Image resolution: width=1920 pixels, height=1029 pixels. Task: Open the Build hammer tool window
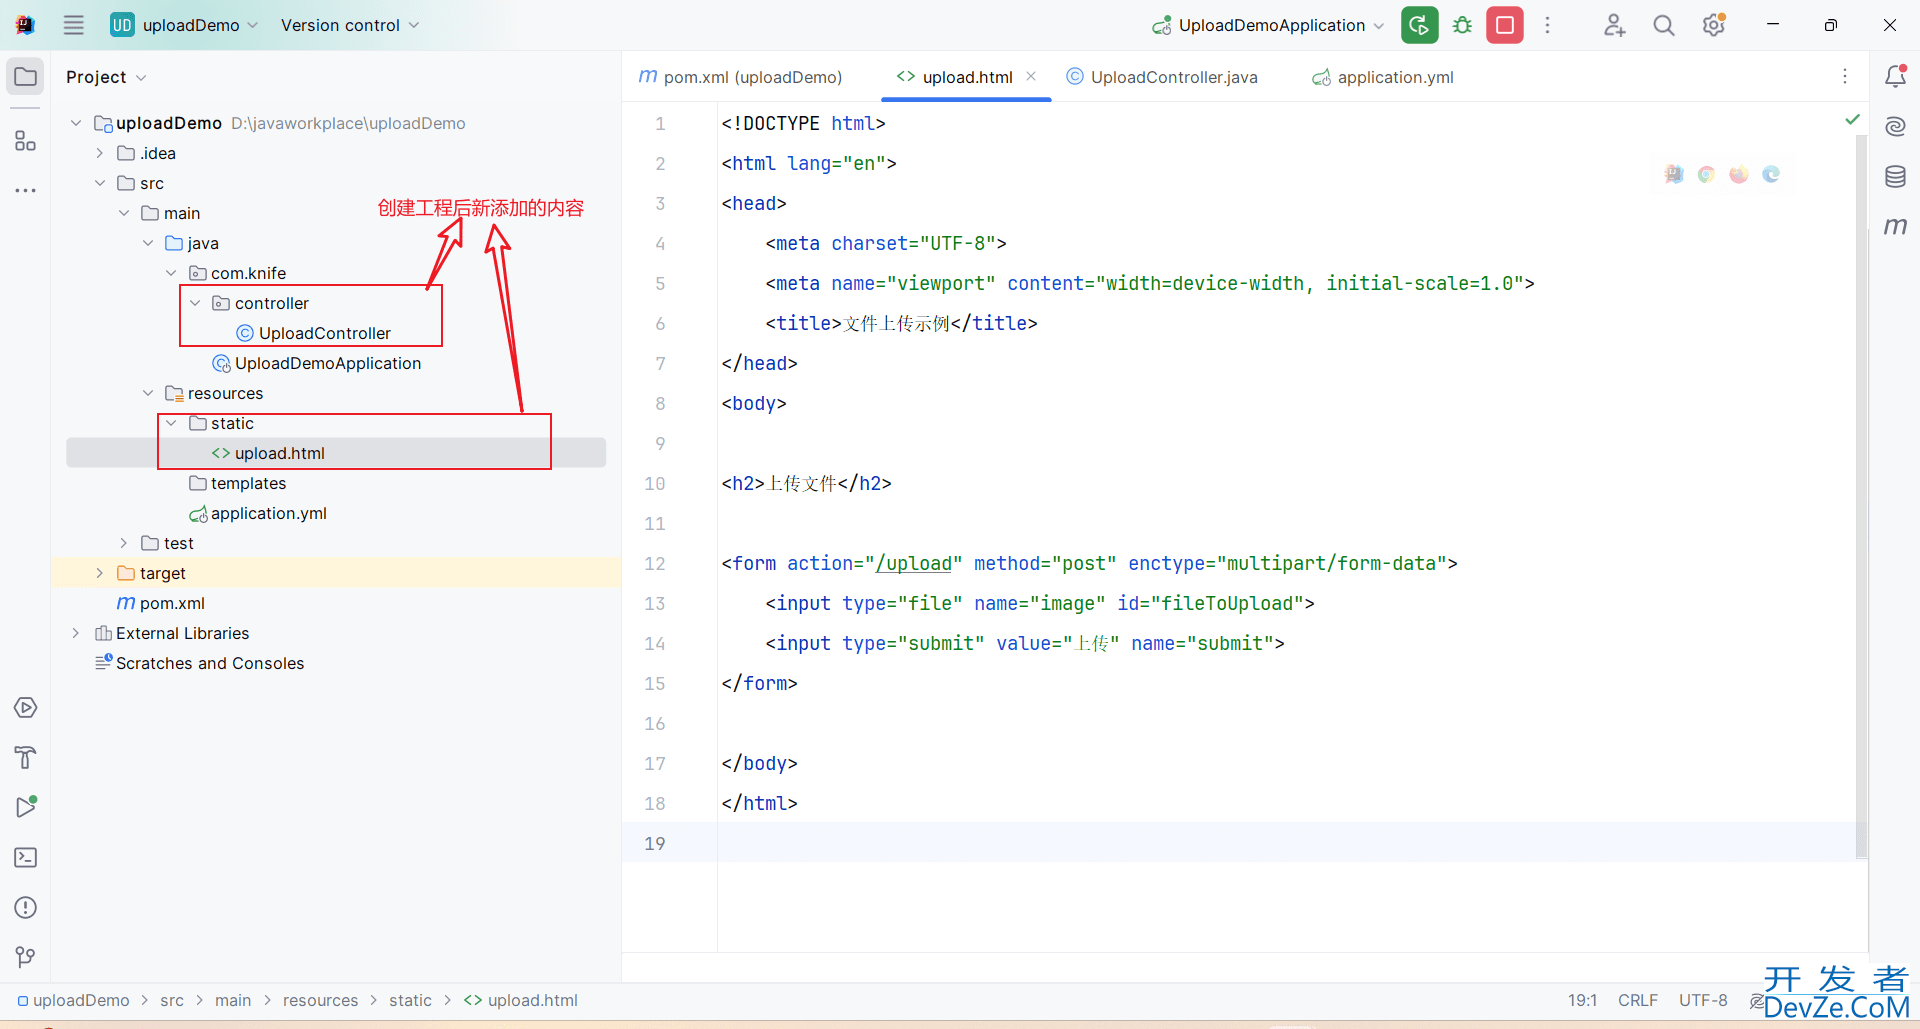(x=26, y=758)
